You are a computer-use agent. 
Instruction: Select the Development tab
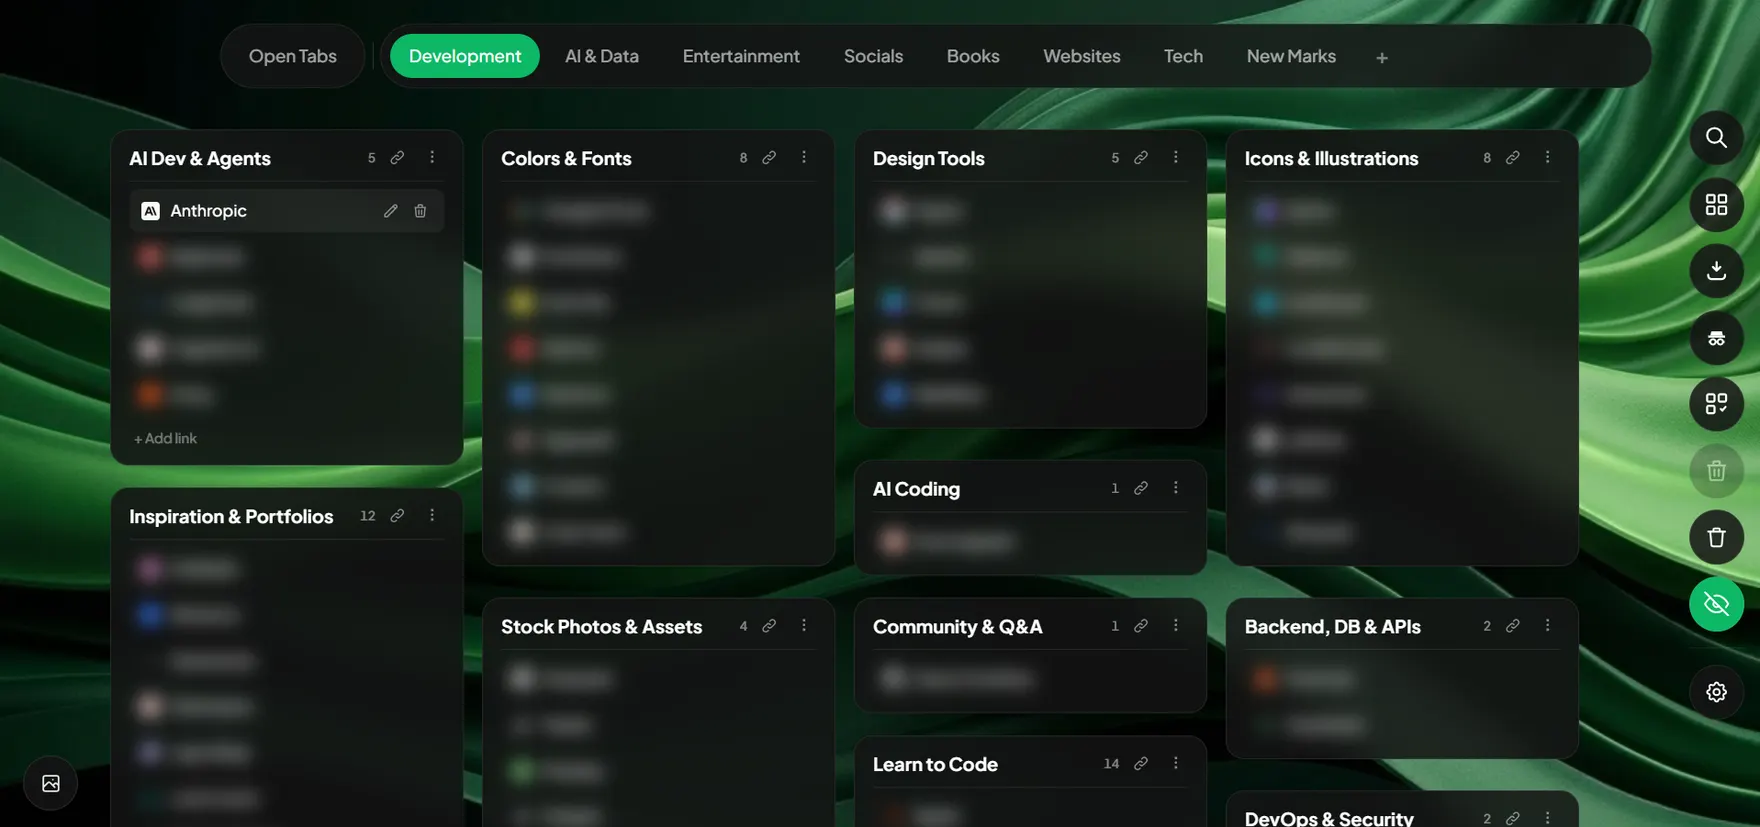click(465, 56)
